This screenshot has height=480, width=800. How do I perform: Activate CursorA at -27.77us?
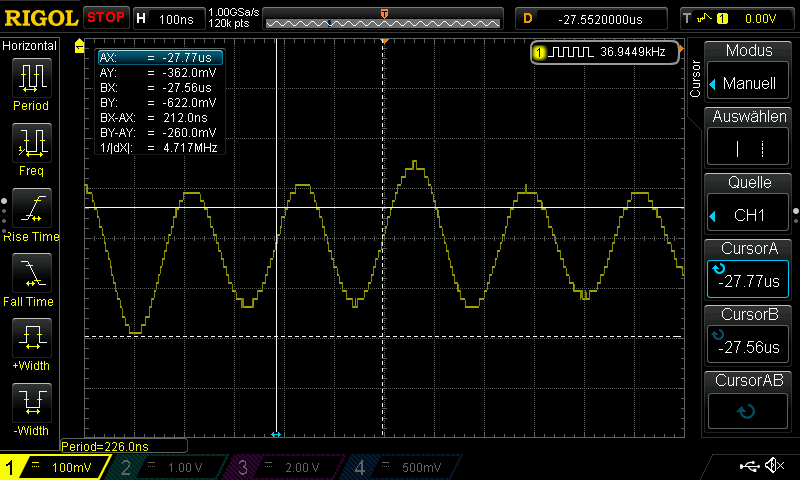[748, 279]
